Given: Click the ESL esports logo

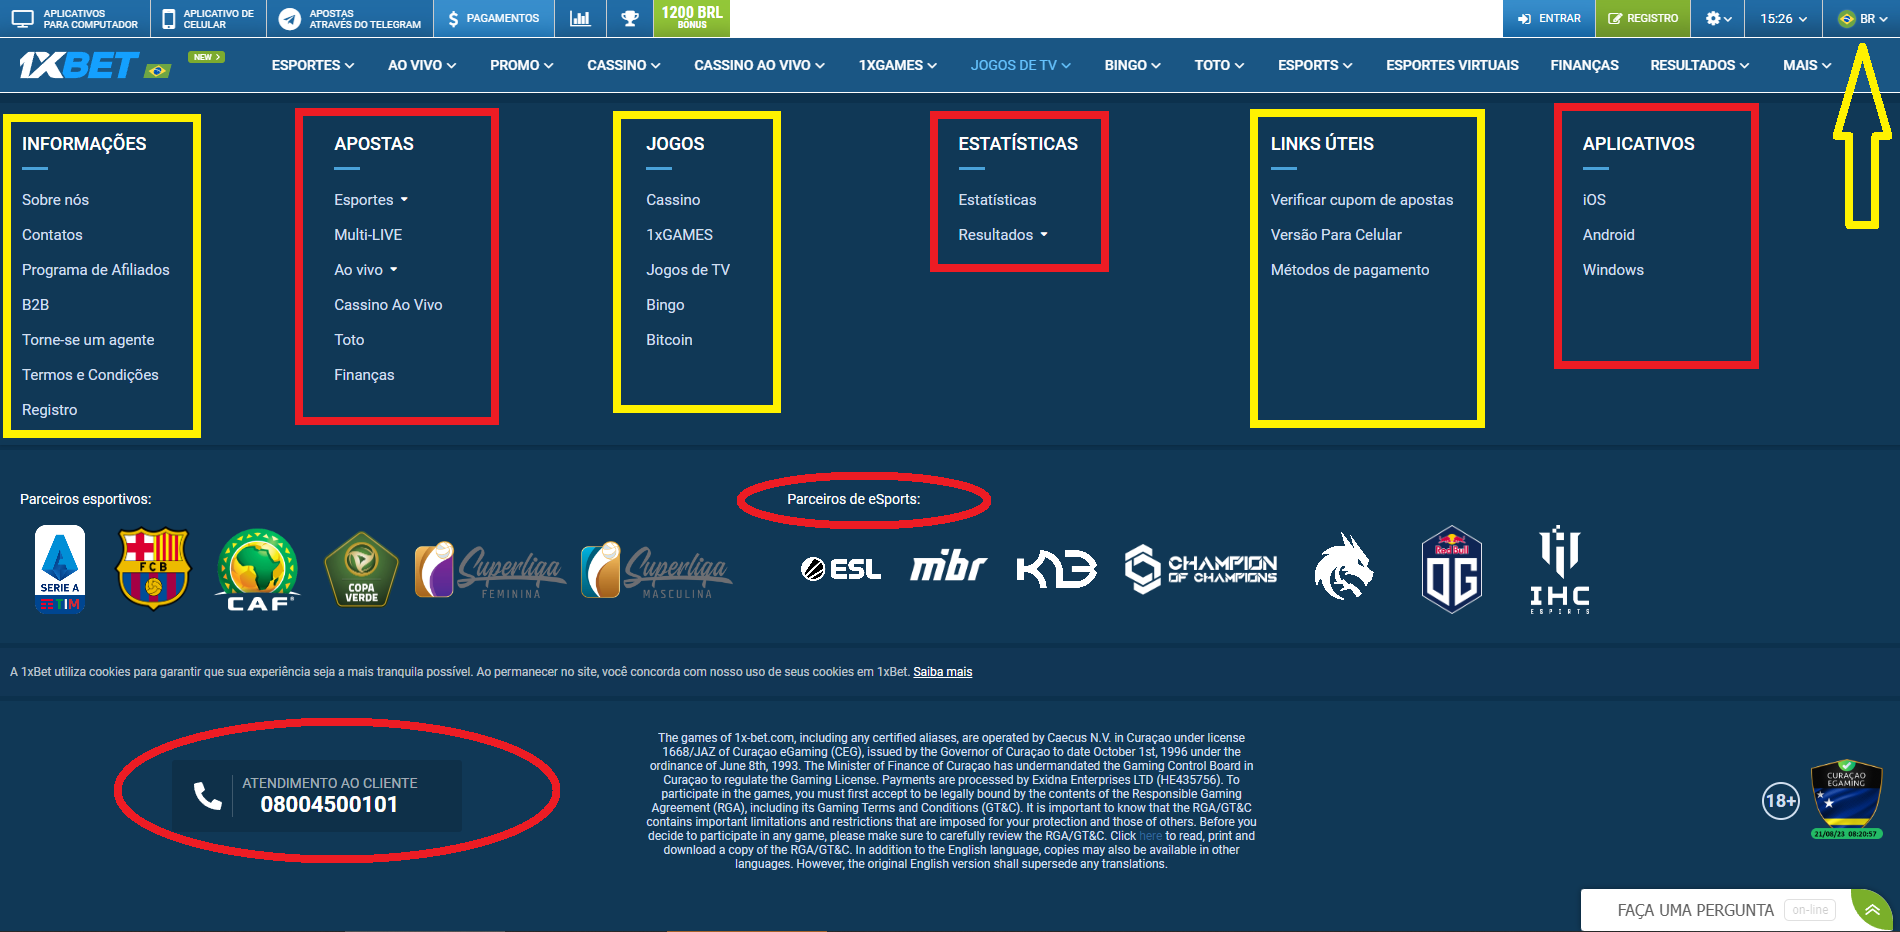Looking at the screenshot, I should click(841, 569).
